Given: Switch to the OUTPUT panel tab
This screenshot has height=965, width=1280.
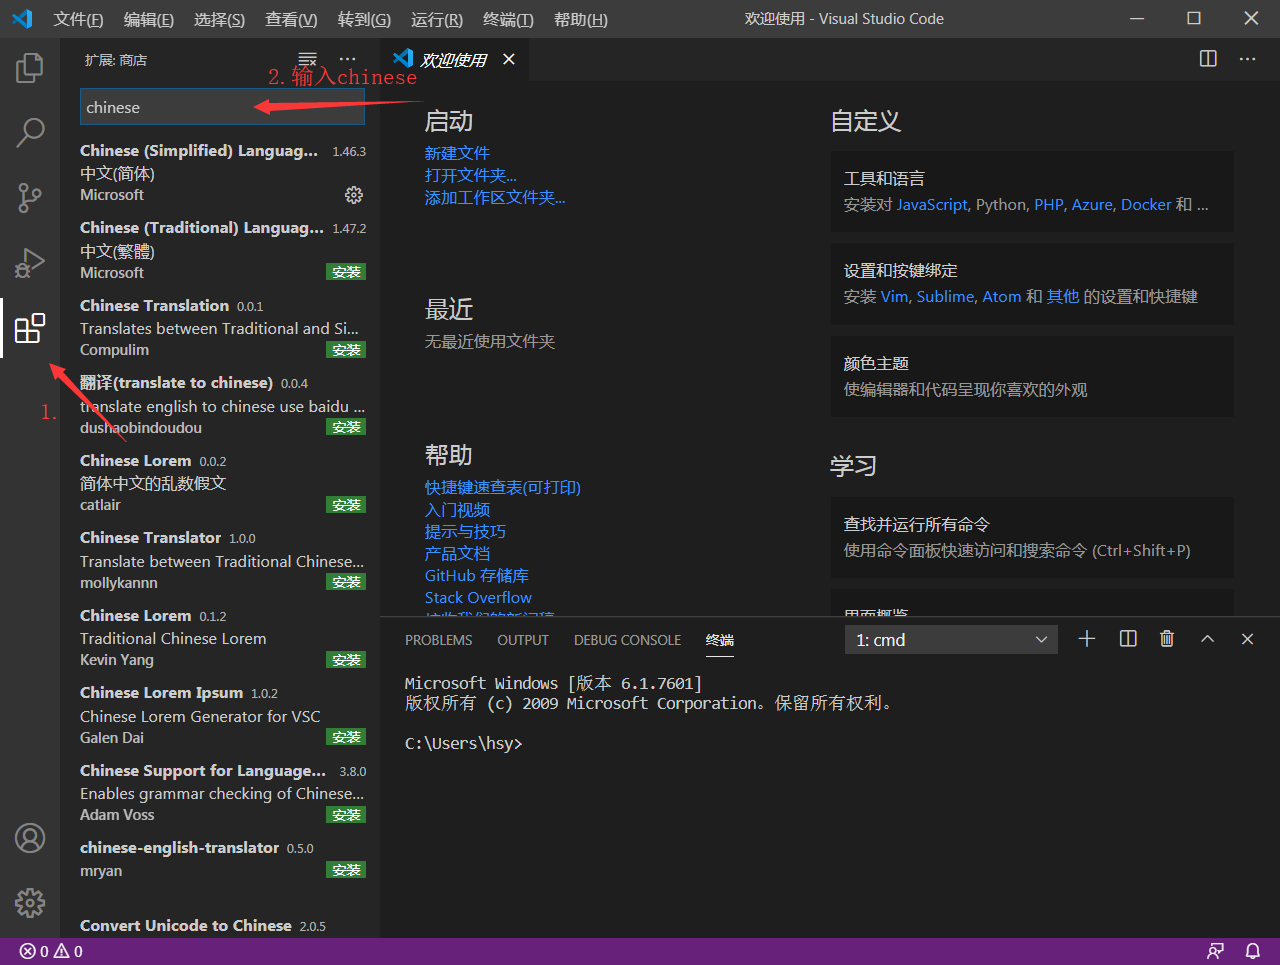Looking at the screenshot, I should [x=523, y=640].
